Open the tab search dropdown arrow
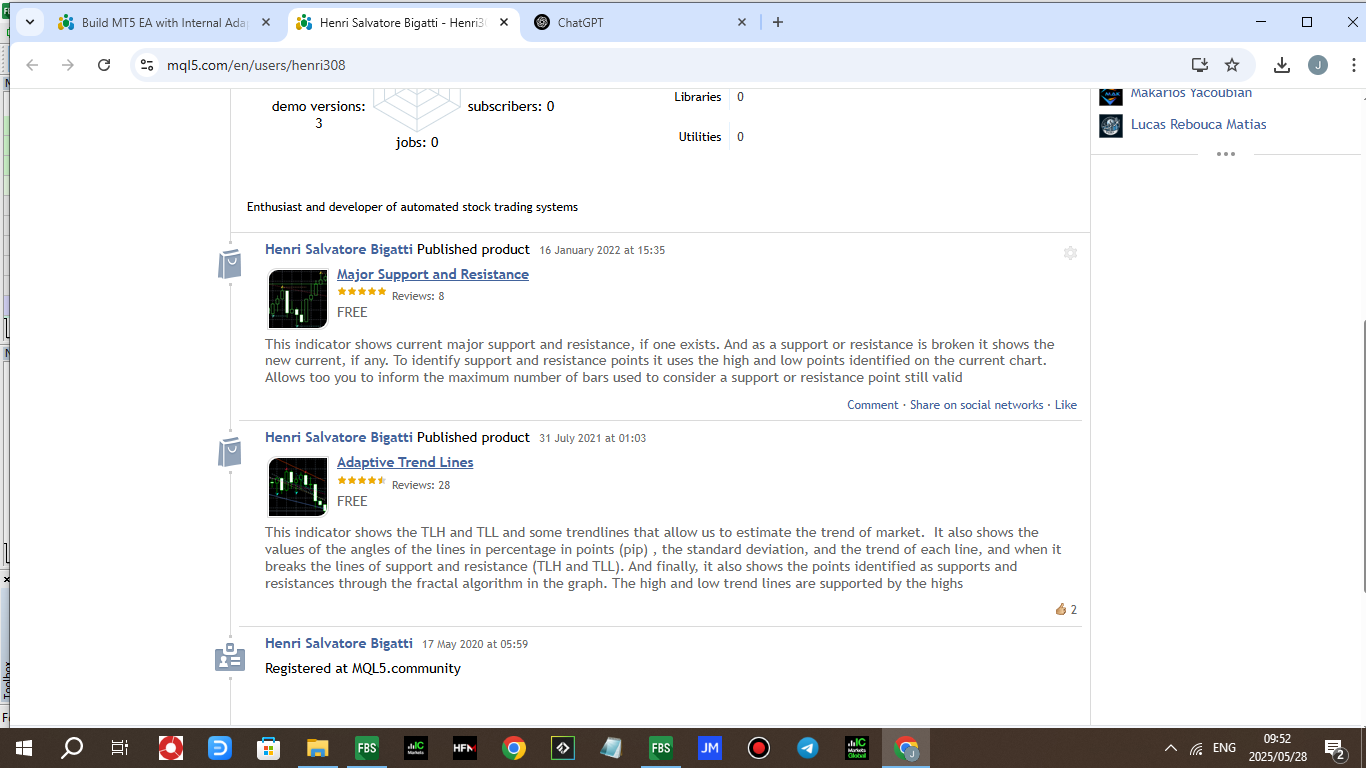This screenshot has height=768, width=1366. (x=29, y=22)
